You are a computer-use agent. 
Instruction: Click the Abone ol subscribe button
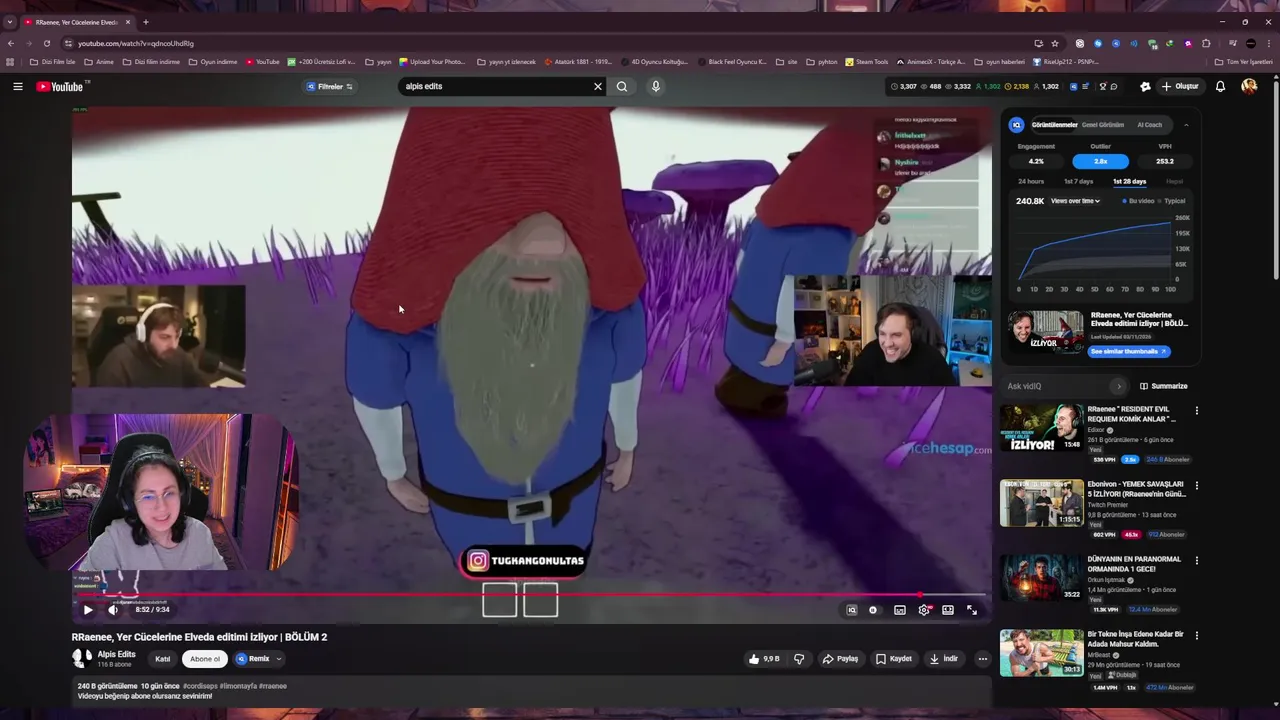[x=205, y=659]
